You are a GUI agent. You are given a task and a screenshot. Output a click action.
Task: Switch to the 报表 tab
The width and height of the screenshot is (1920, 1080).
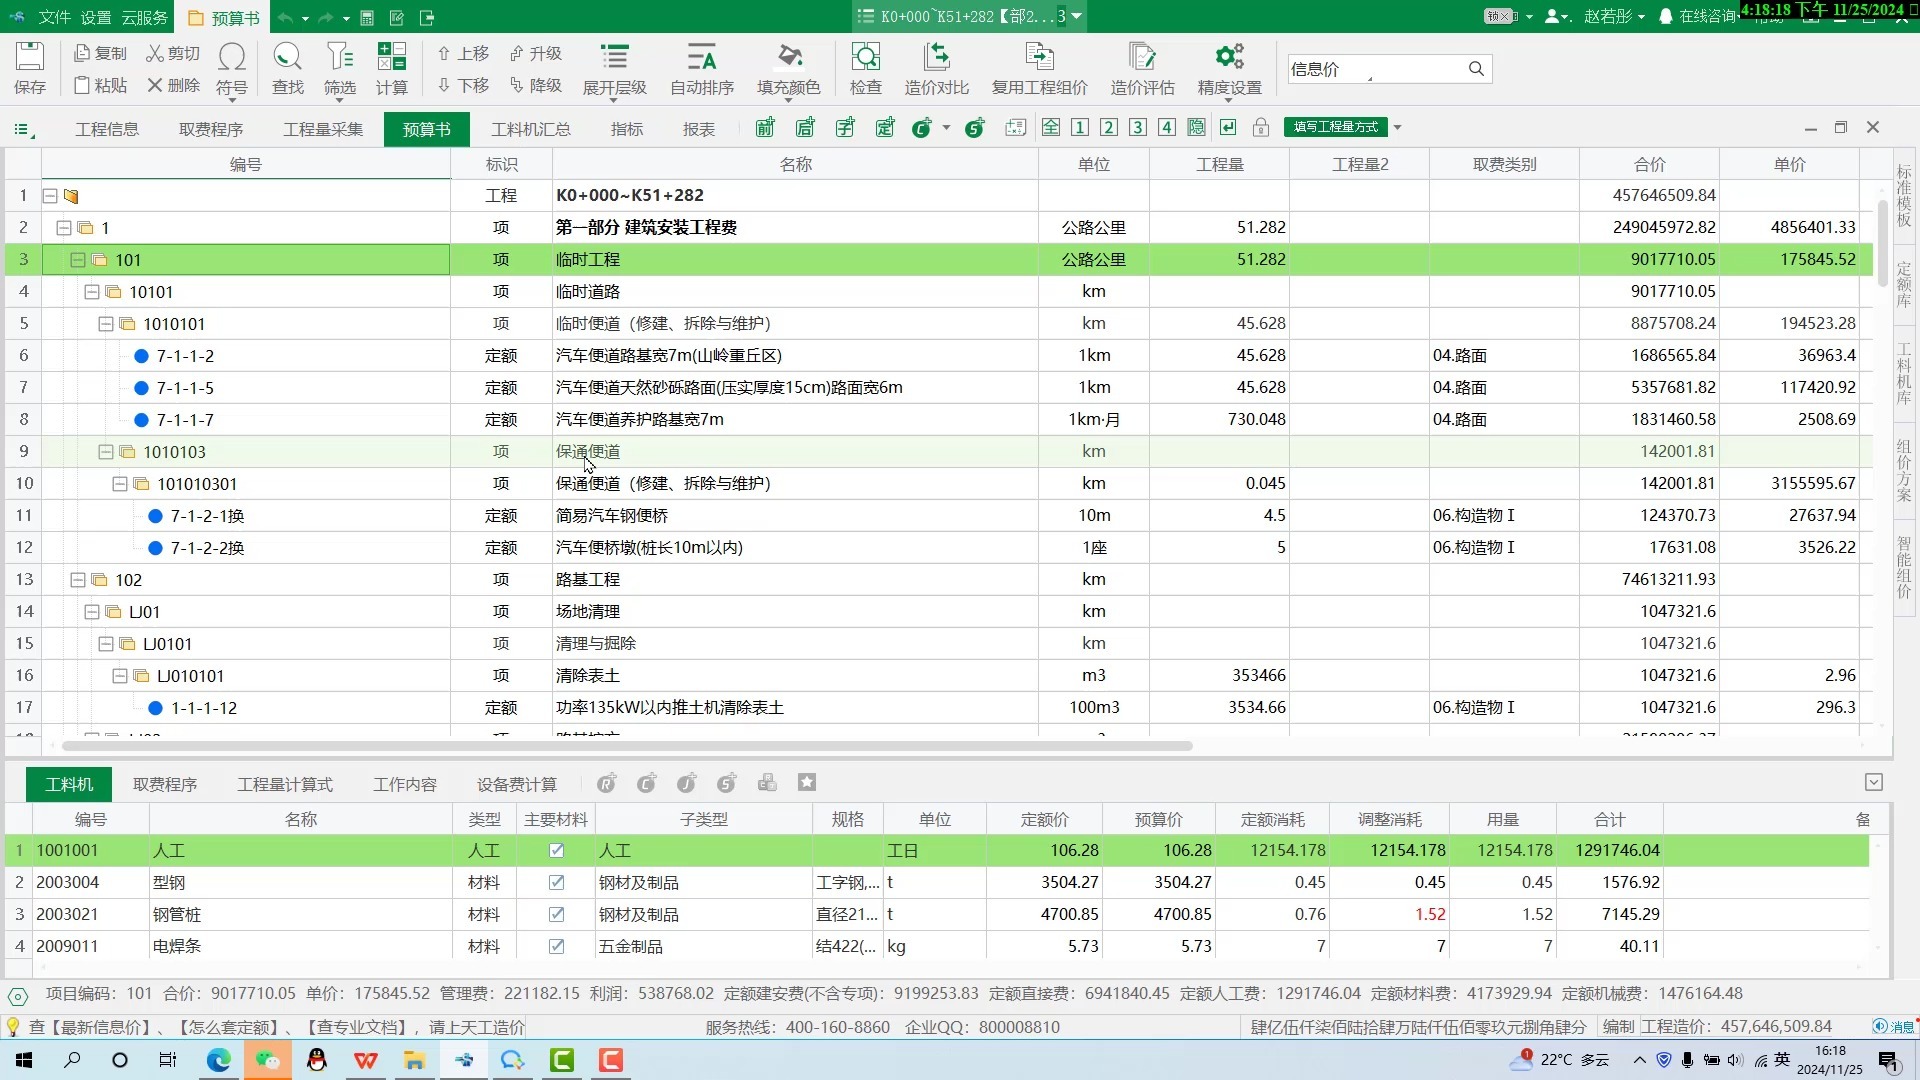[x=699, y=129]
